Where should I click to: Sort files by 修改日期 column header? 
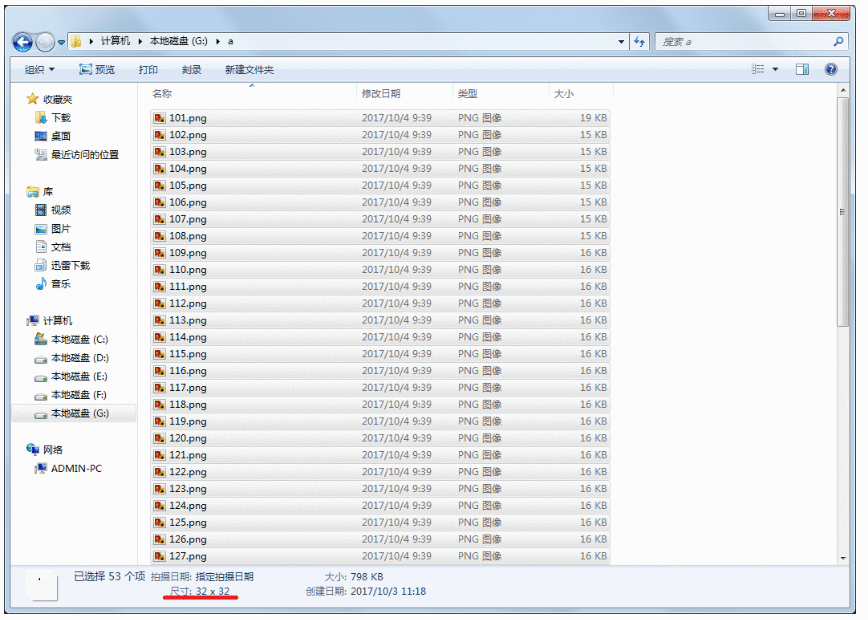point(381,93)
